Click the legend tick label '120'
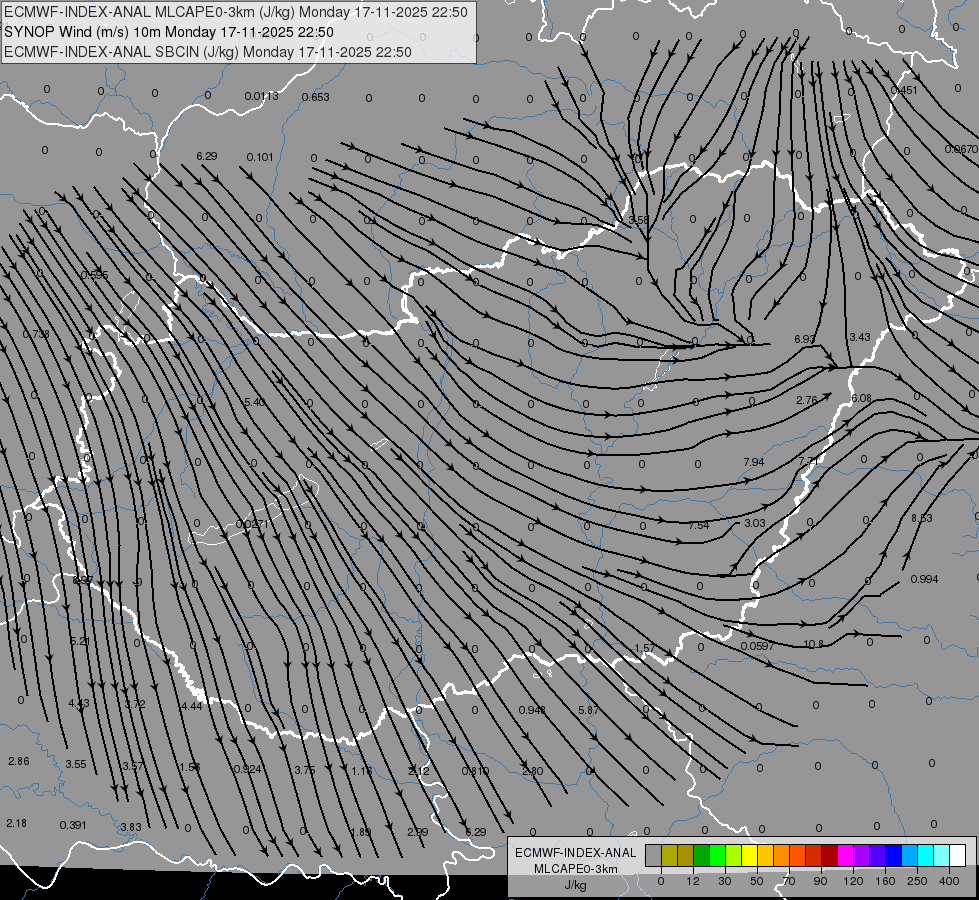This screenshot has height=900, width=979. 853,881
